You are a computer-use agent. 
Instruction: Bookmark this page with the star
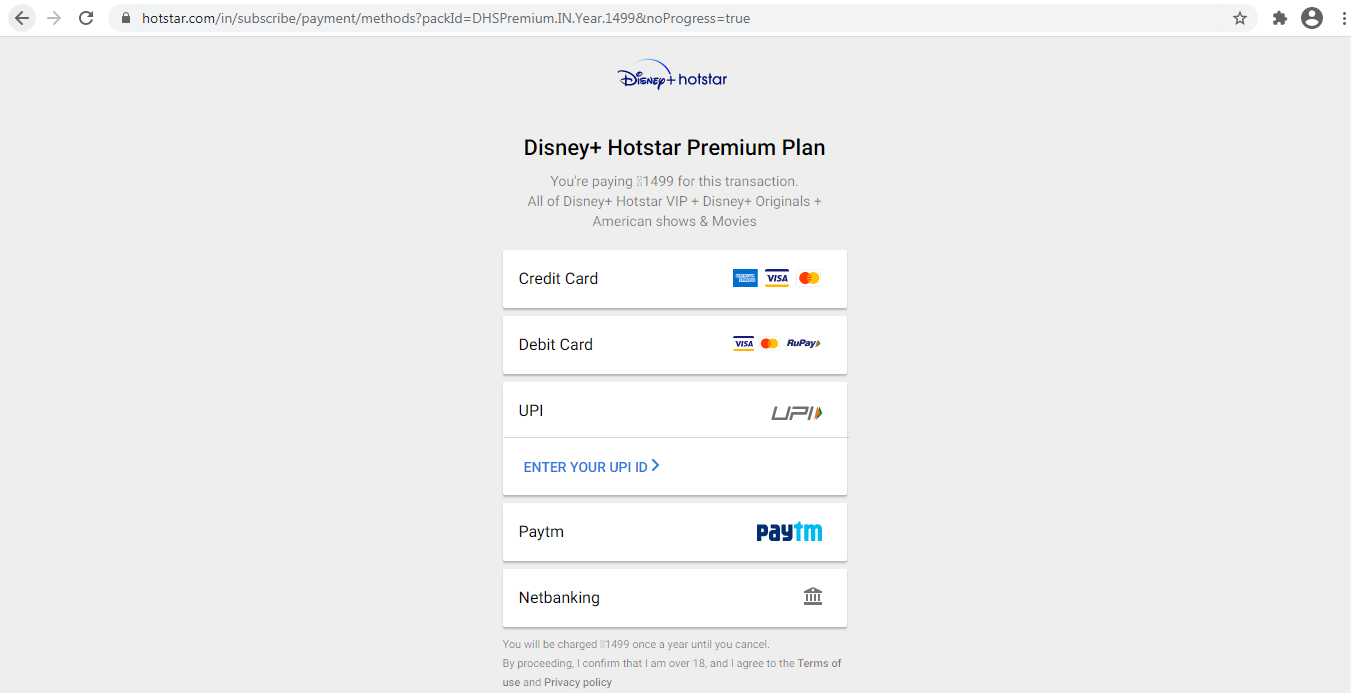1240,18
